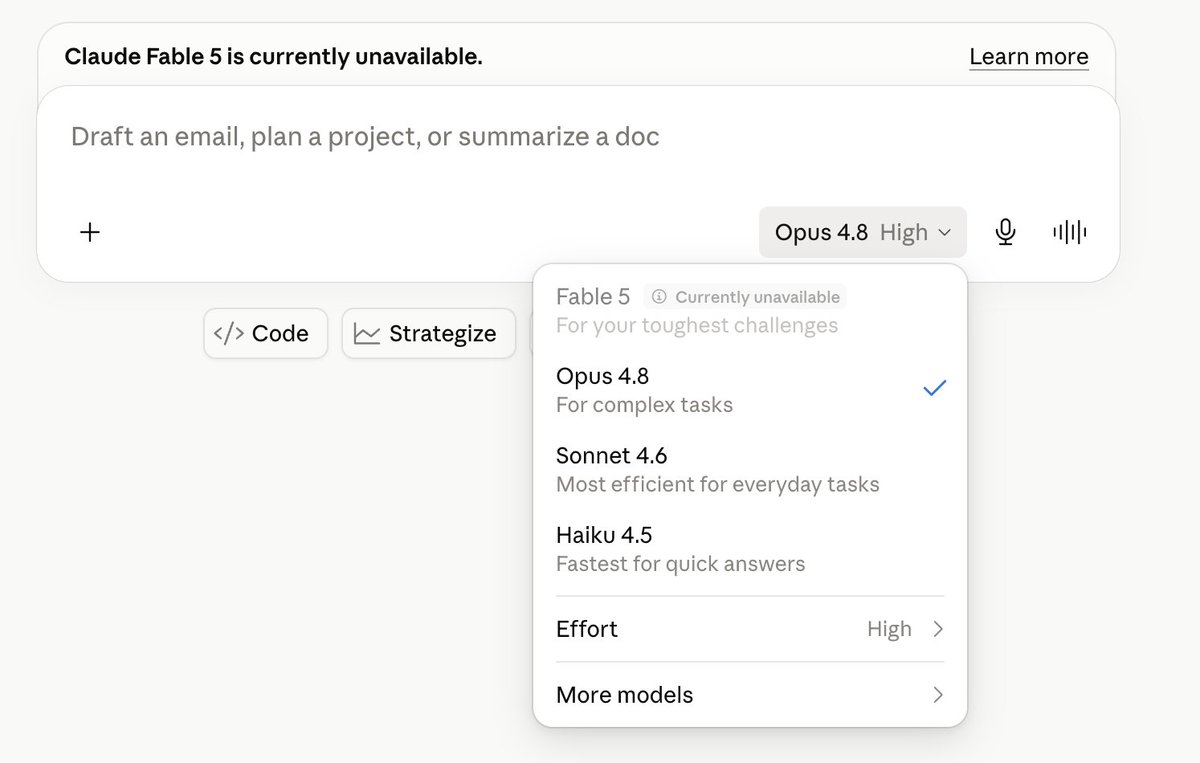Click the chevron arrow on More models row
Image resolution: width=1200 pixels, height=763 pixels.
(938, 694)
